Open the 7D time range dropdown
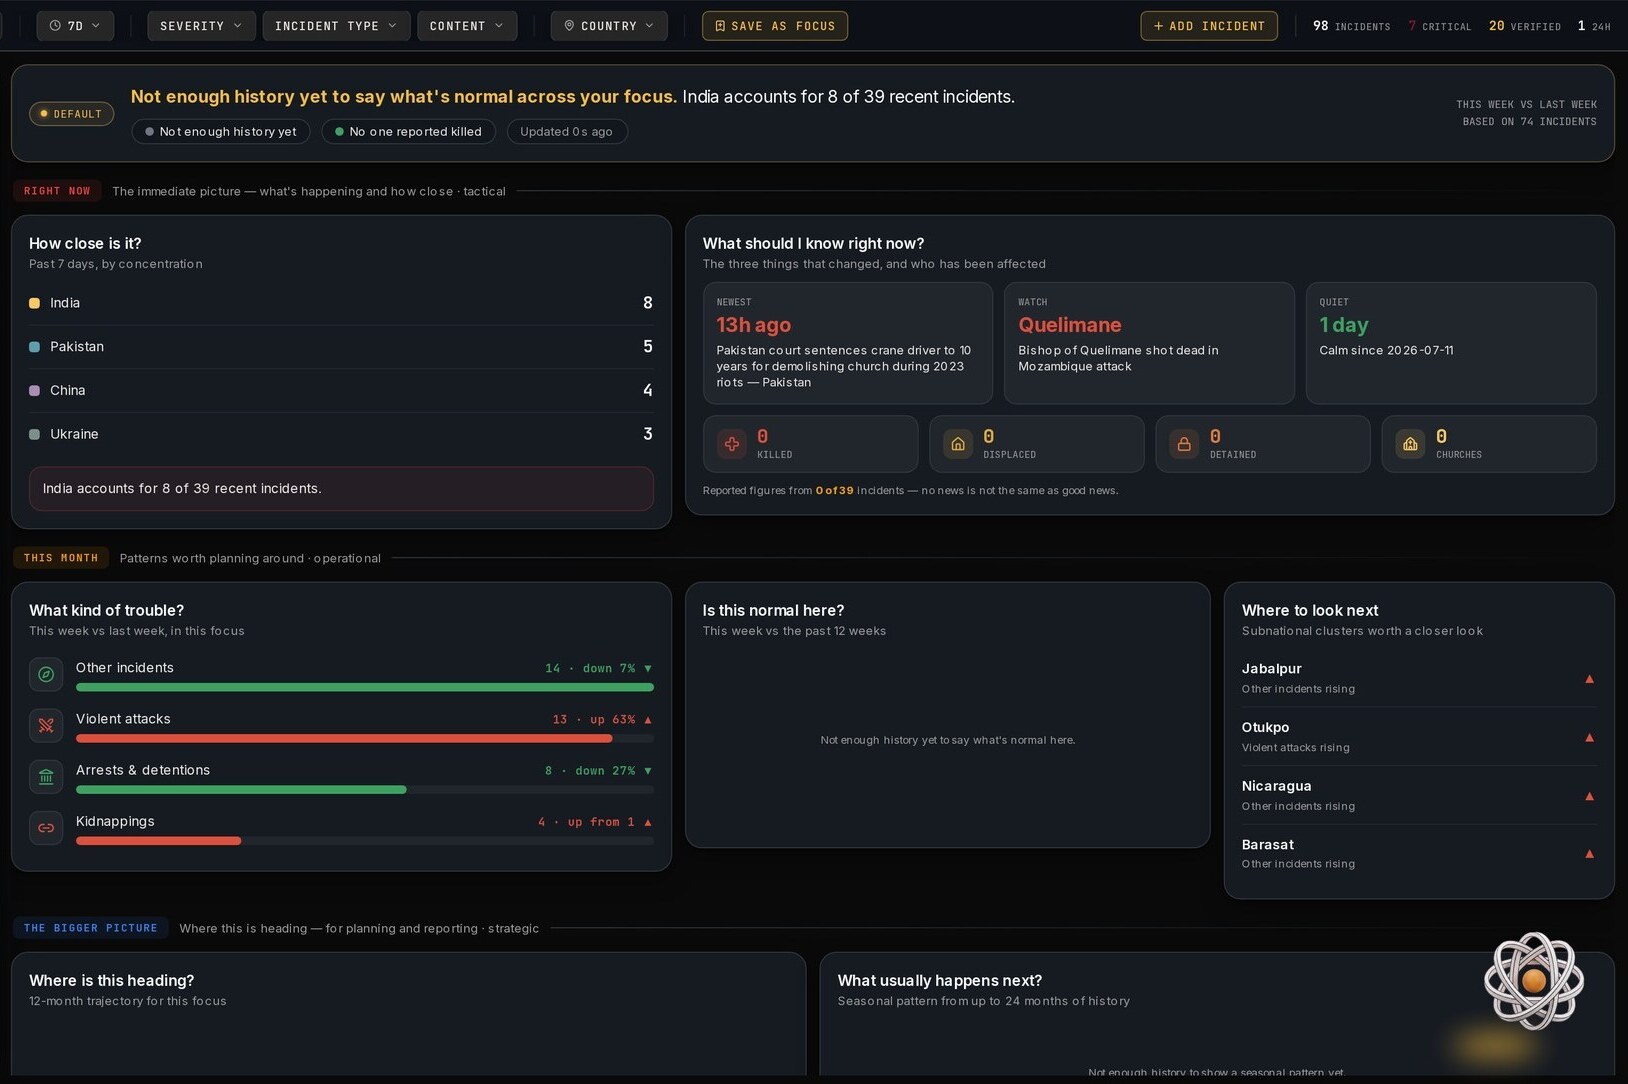1628x1084 pixels. 75,26
